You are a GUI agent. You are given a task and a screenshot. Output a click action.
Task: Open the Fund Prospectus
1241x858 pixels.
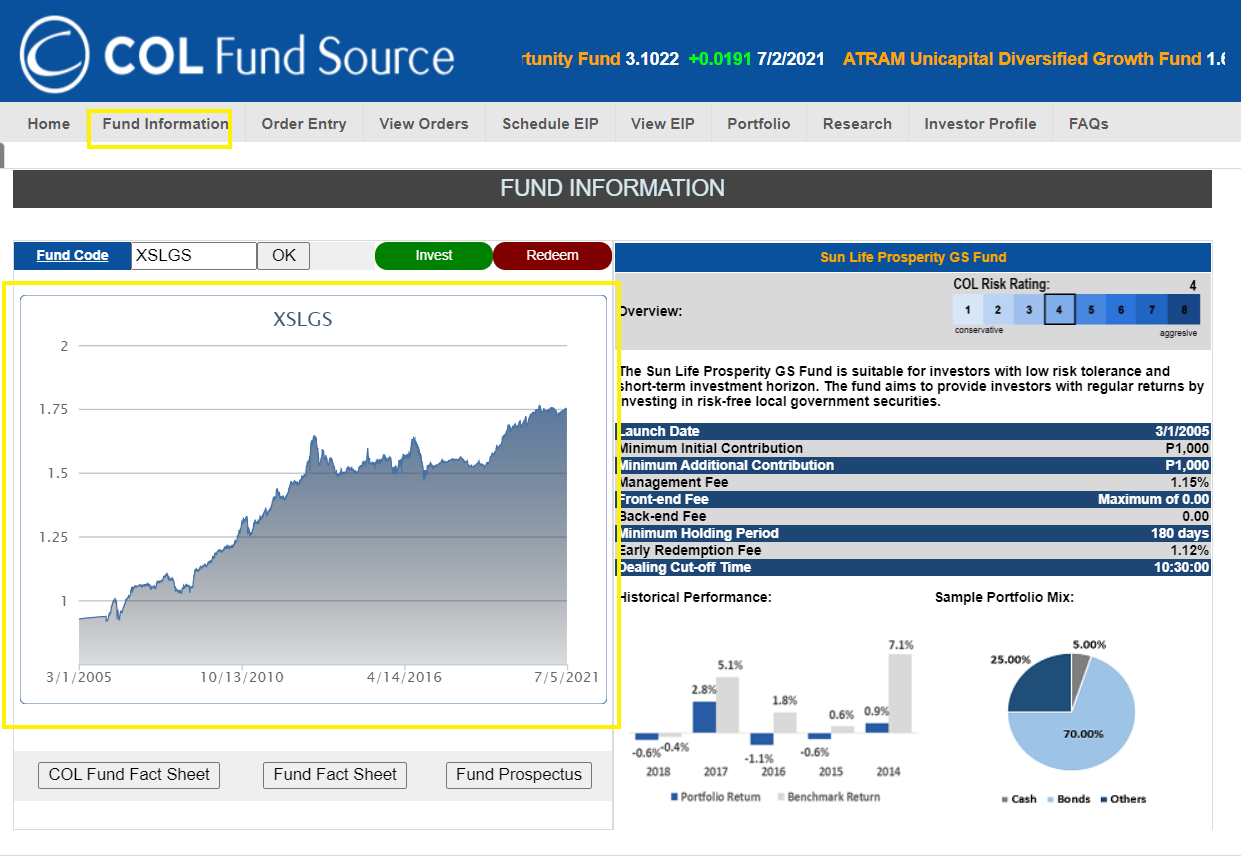[519, 775]
